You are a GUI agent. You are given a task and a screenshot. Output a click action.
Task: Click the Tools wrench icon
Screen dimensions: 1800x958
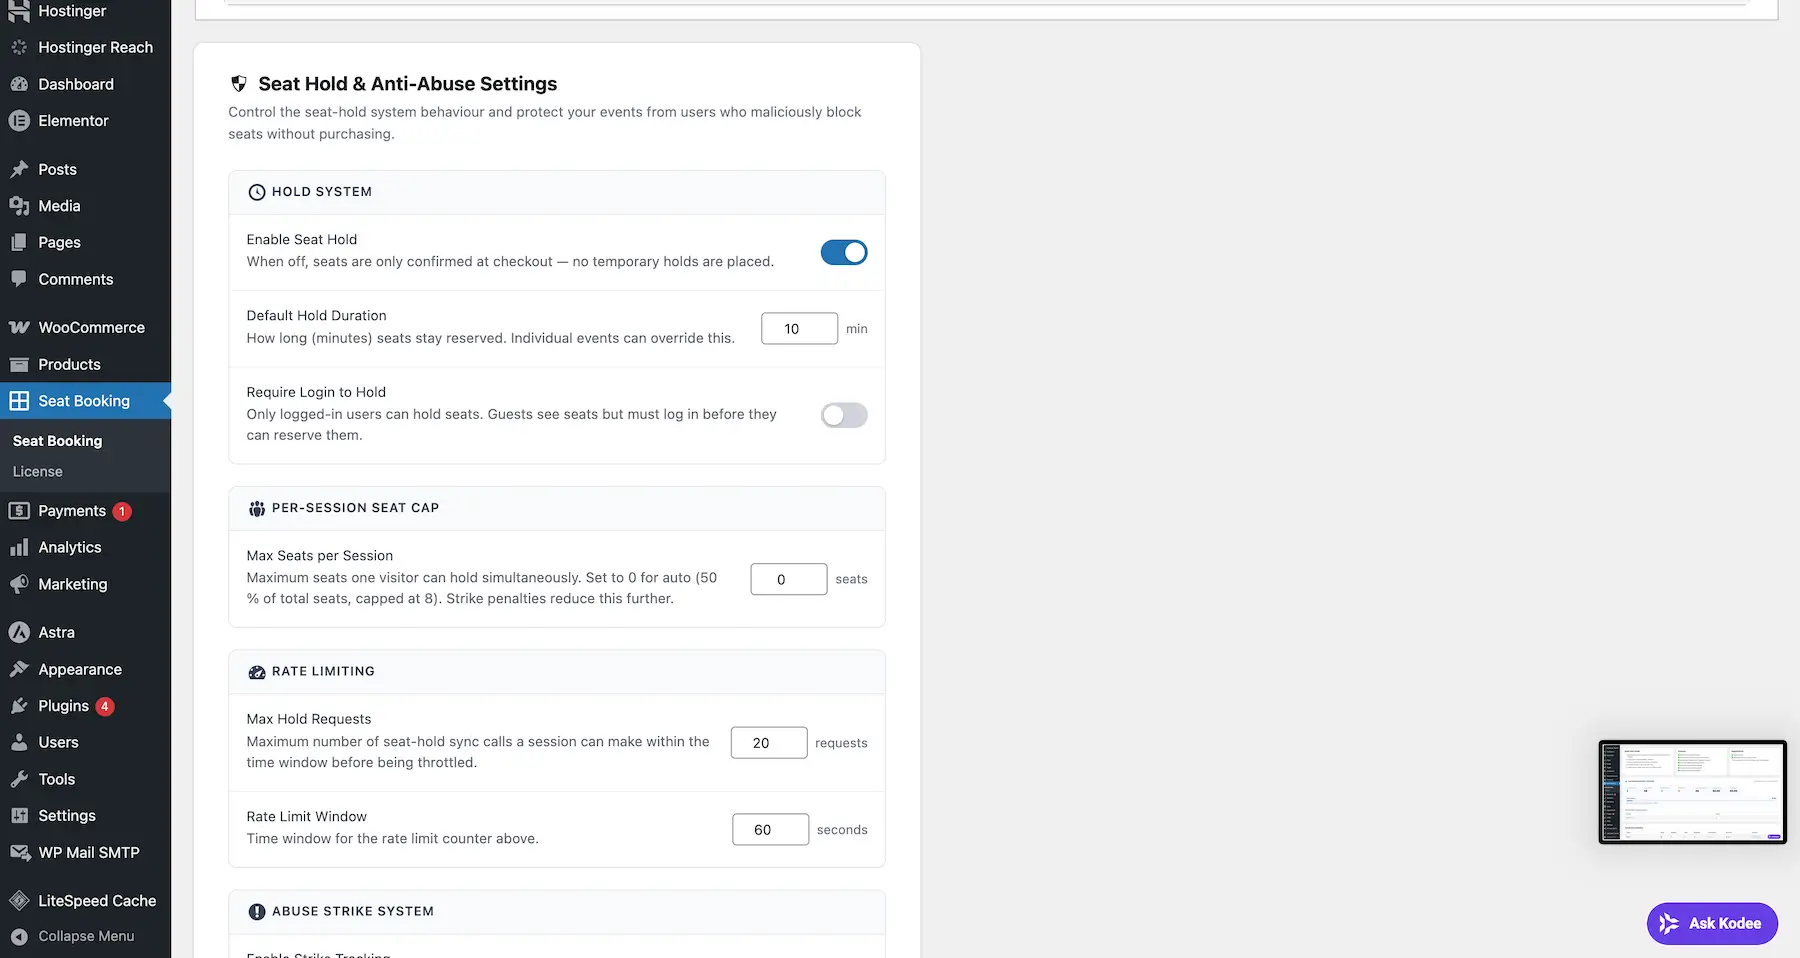click(x=19, y=780)
